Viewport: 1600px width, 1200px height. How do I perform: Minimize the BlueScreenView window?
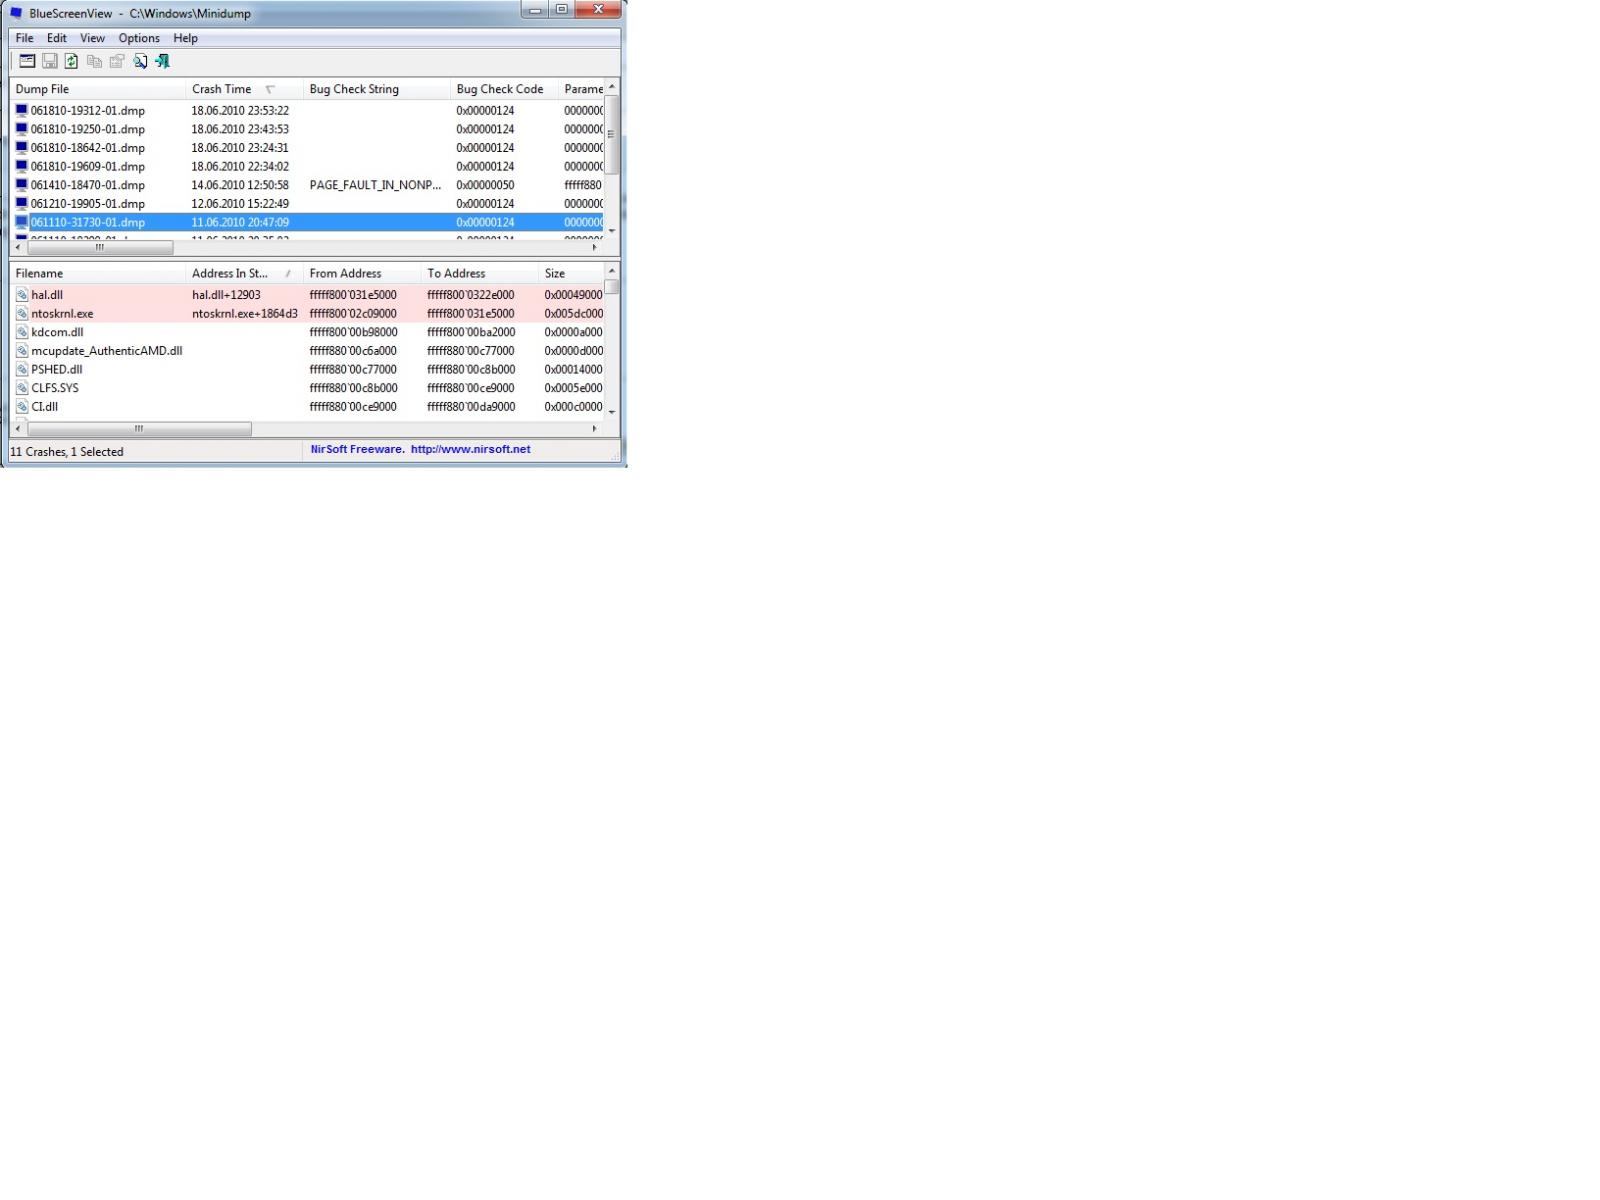coord(535,10)
